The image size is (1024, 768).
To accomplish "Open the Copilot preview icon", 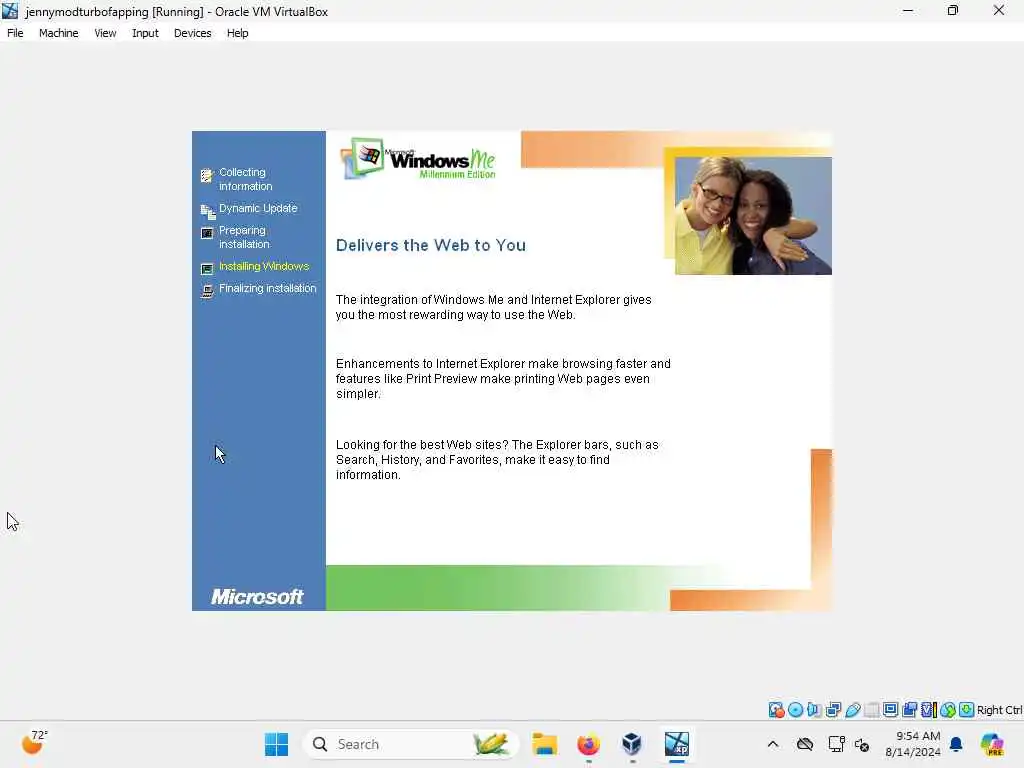I will pos(992,744).
